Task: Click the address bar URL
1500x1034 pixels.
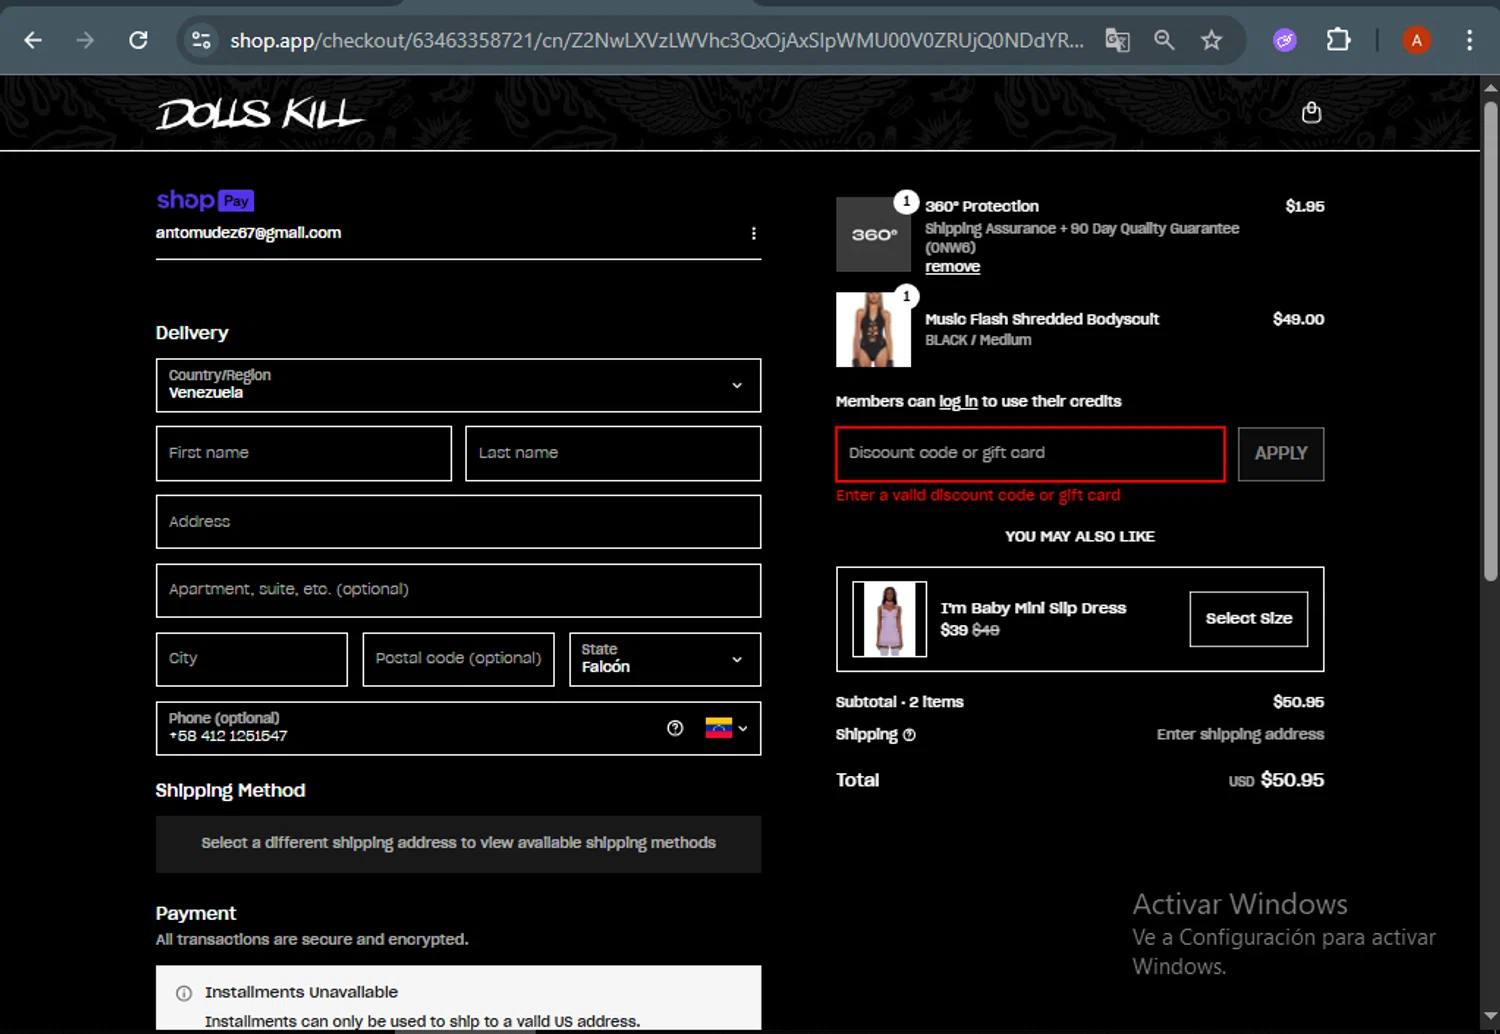Action: (x=656, y=40)
